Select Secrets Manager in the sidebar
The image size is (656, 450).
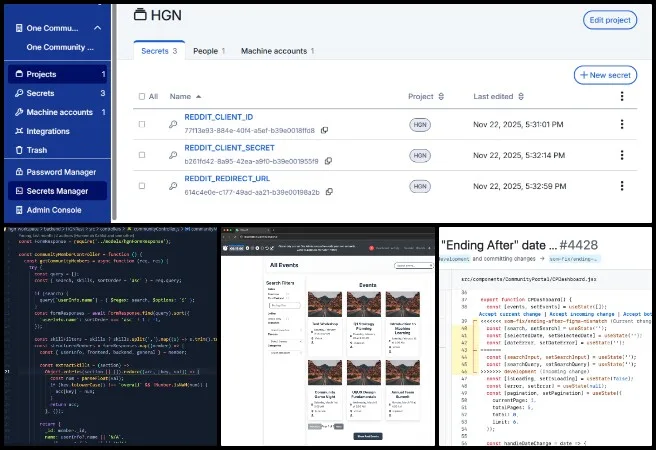57,191
